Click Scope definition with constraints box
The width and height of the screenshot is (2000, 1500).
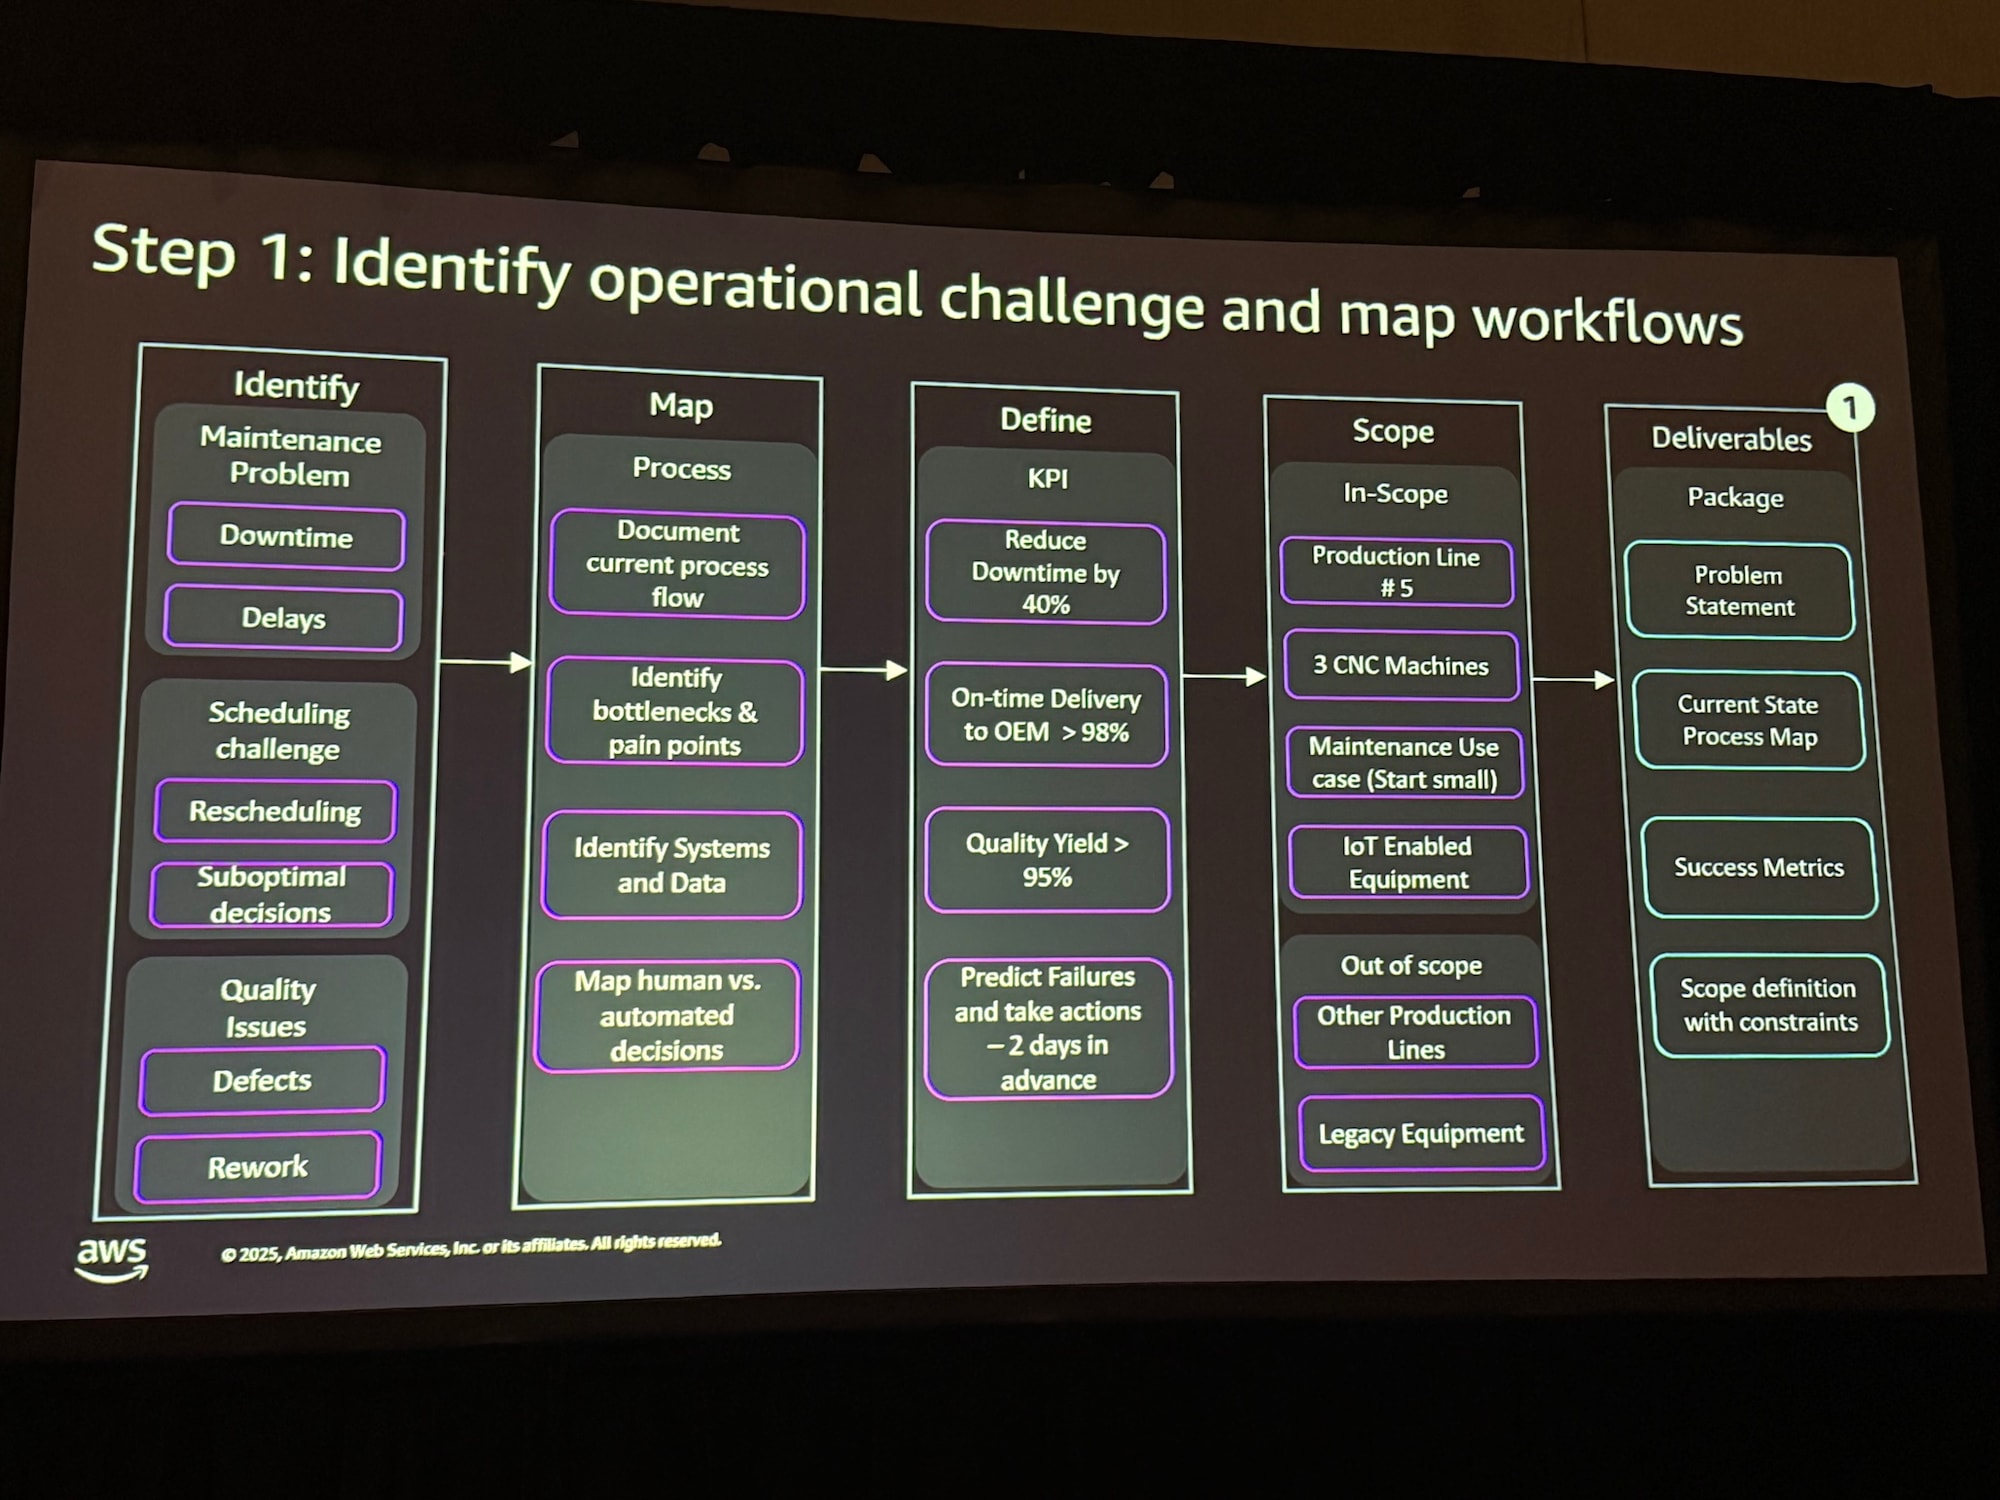tap(1769, 1006)
